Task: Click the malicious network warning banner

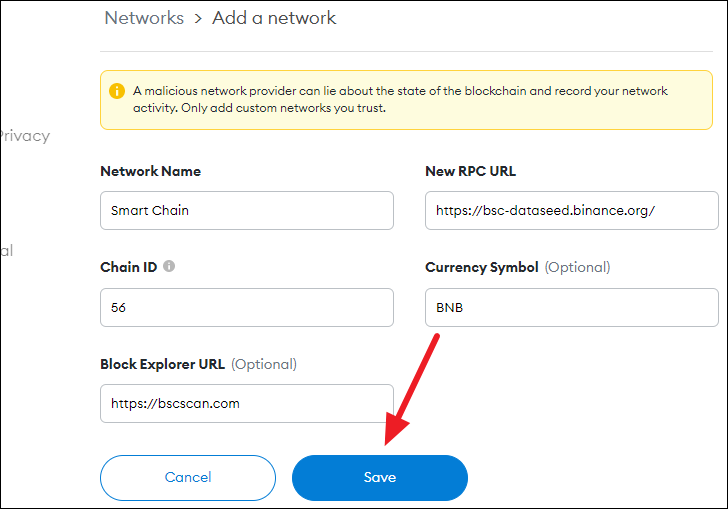Action: pos(406,100)
